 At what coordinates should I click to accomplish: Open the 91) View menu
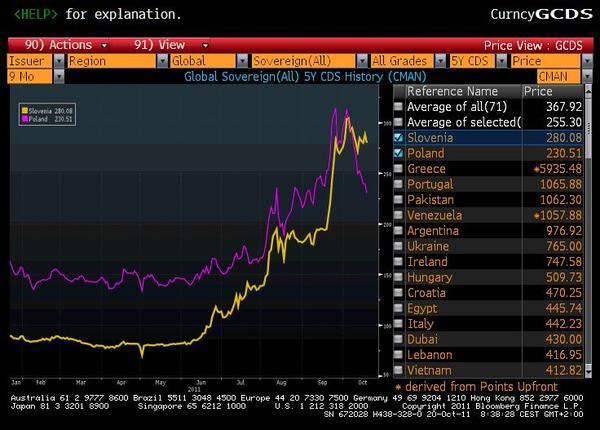tap(171, 45)
